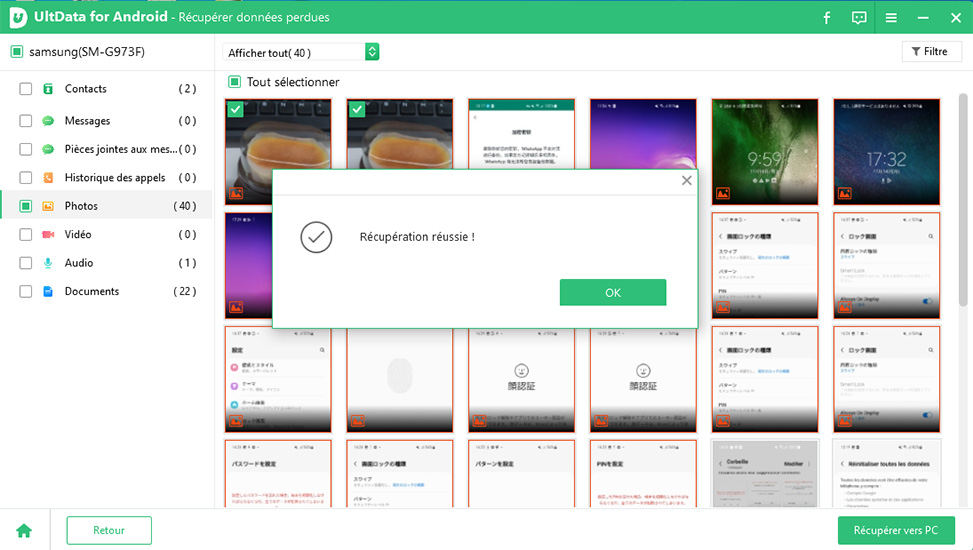Screen dimensions: 973x550
Task: Select the Photos category row
Action: pyautogui.click(x=107, y=206)
